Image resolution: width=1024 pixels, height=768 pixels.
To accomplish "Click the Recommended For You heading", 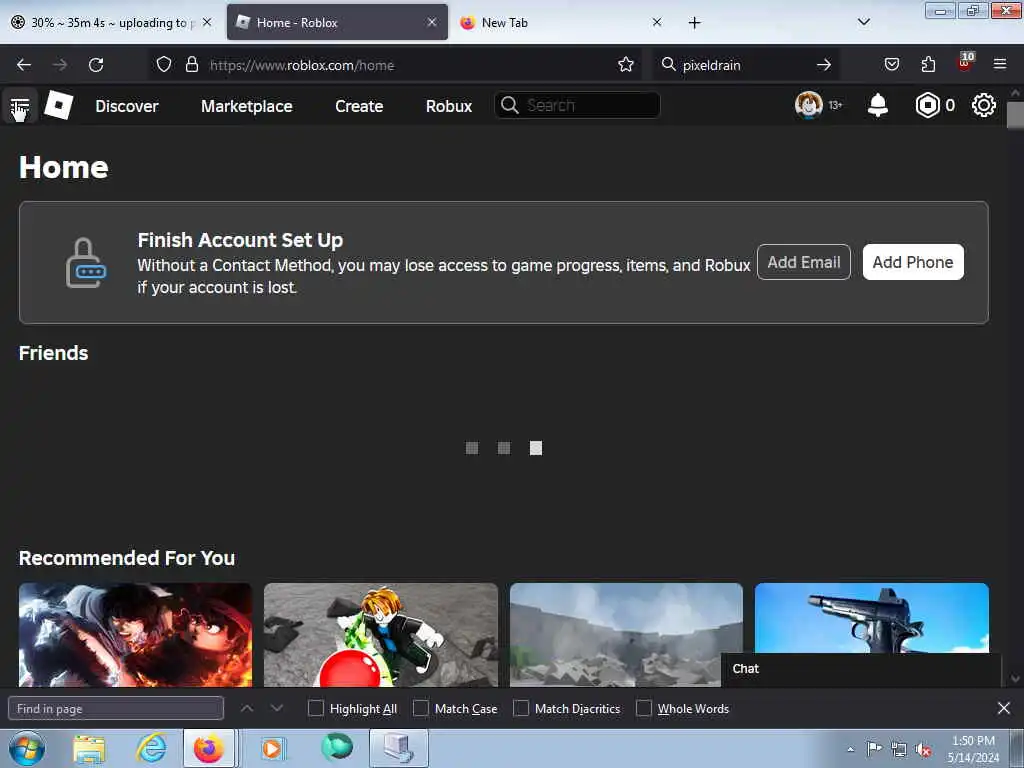I will [x=127, y=558].
